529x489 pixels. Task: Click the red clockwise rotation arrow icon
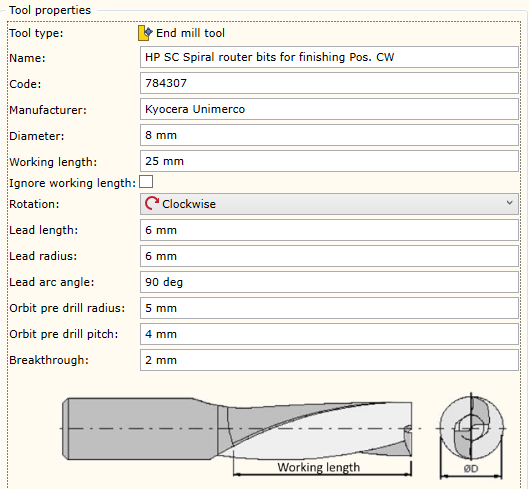point(151,203)
